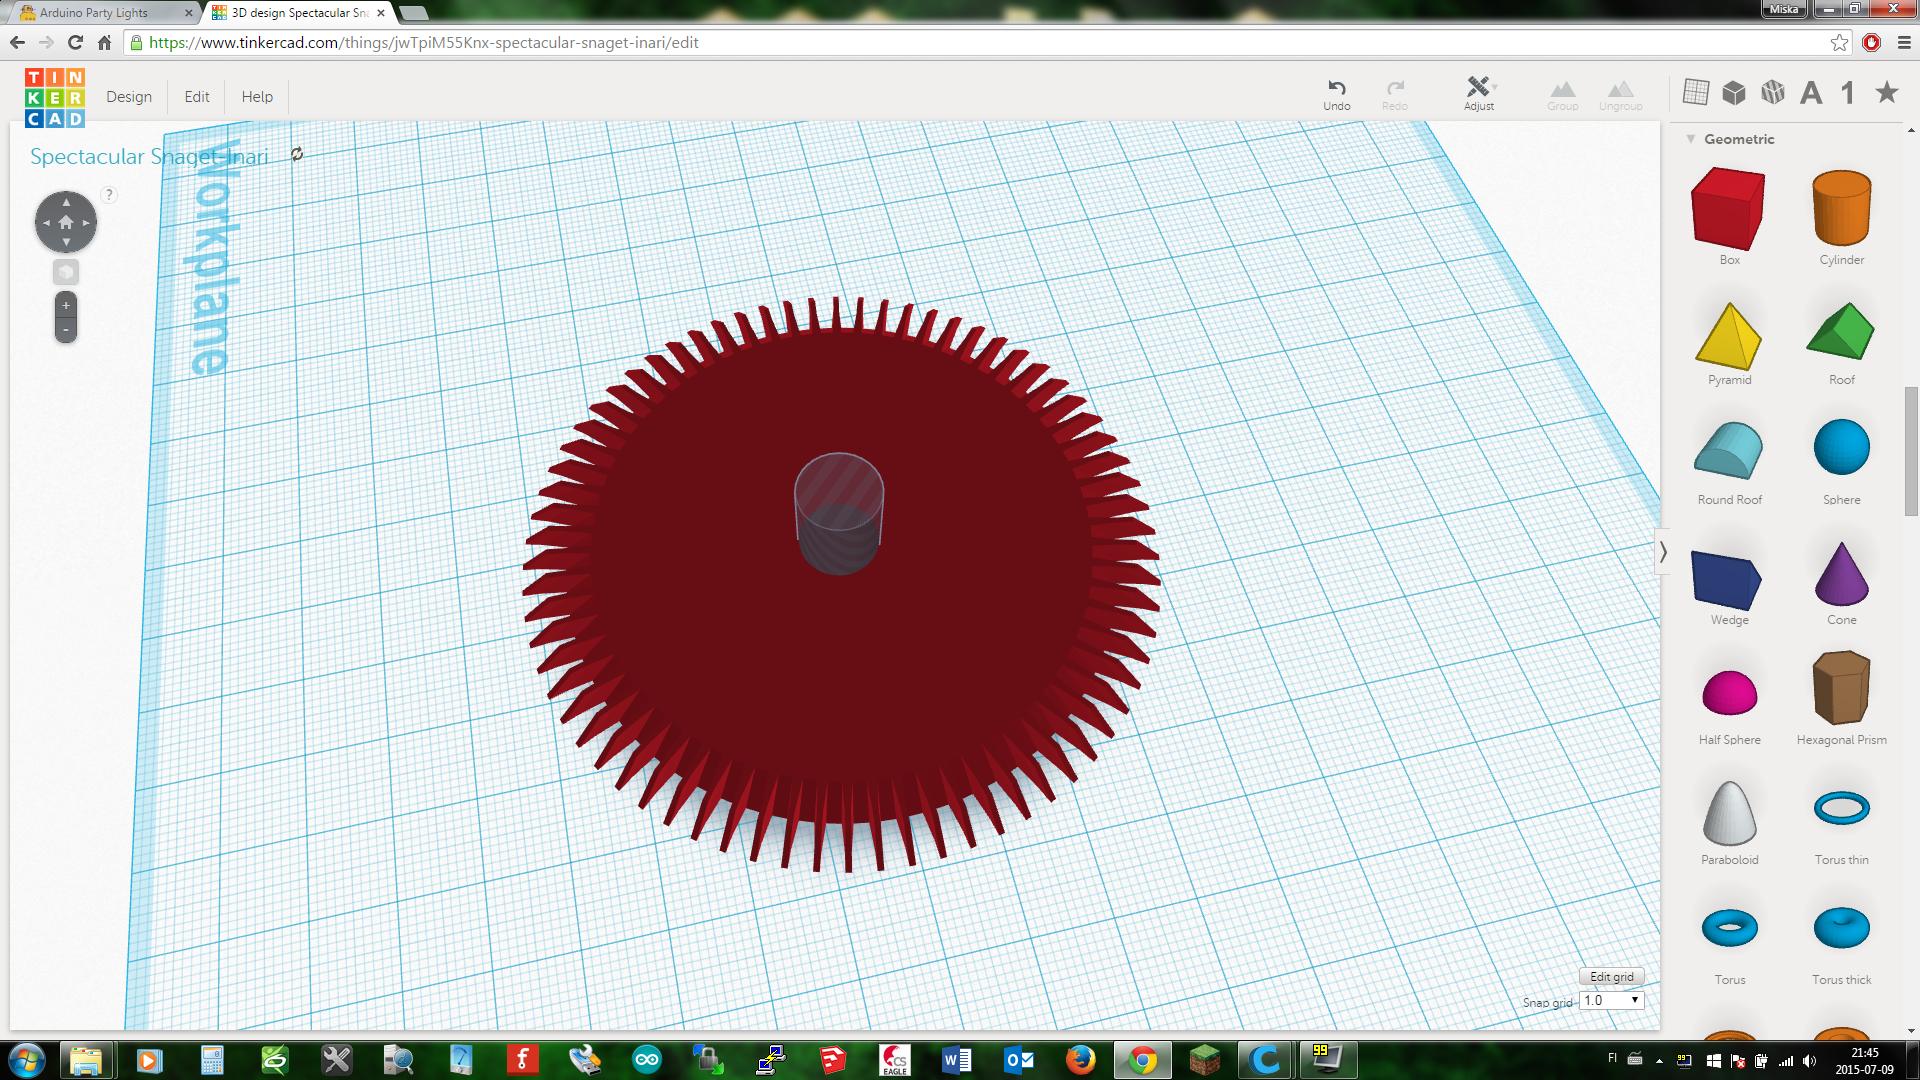The image size is (1920, 1080).
Task: Open the Windows Start menu
Action: 26,1059
